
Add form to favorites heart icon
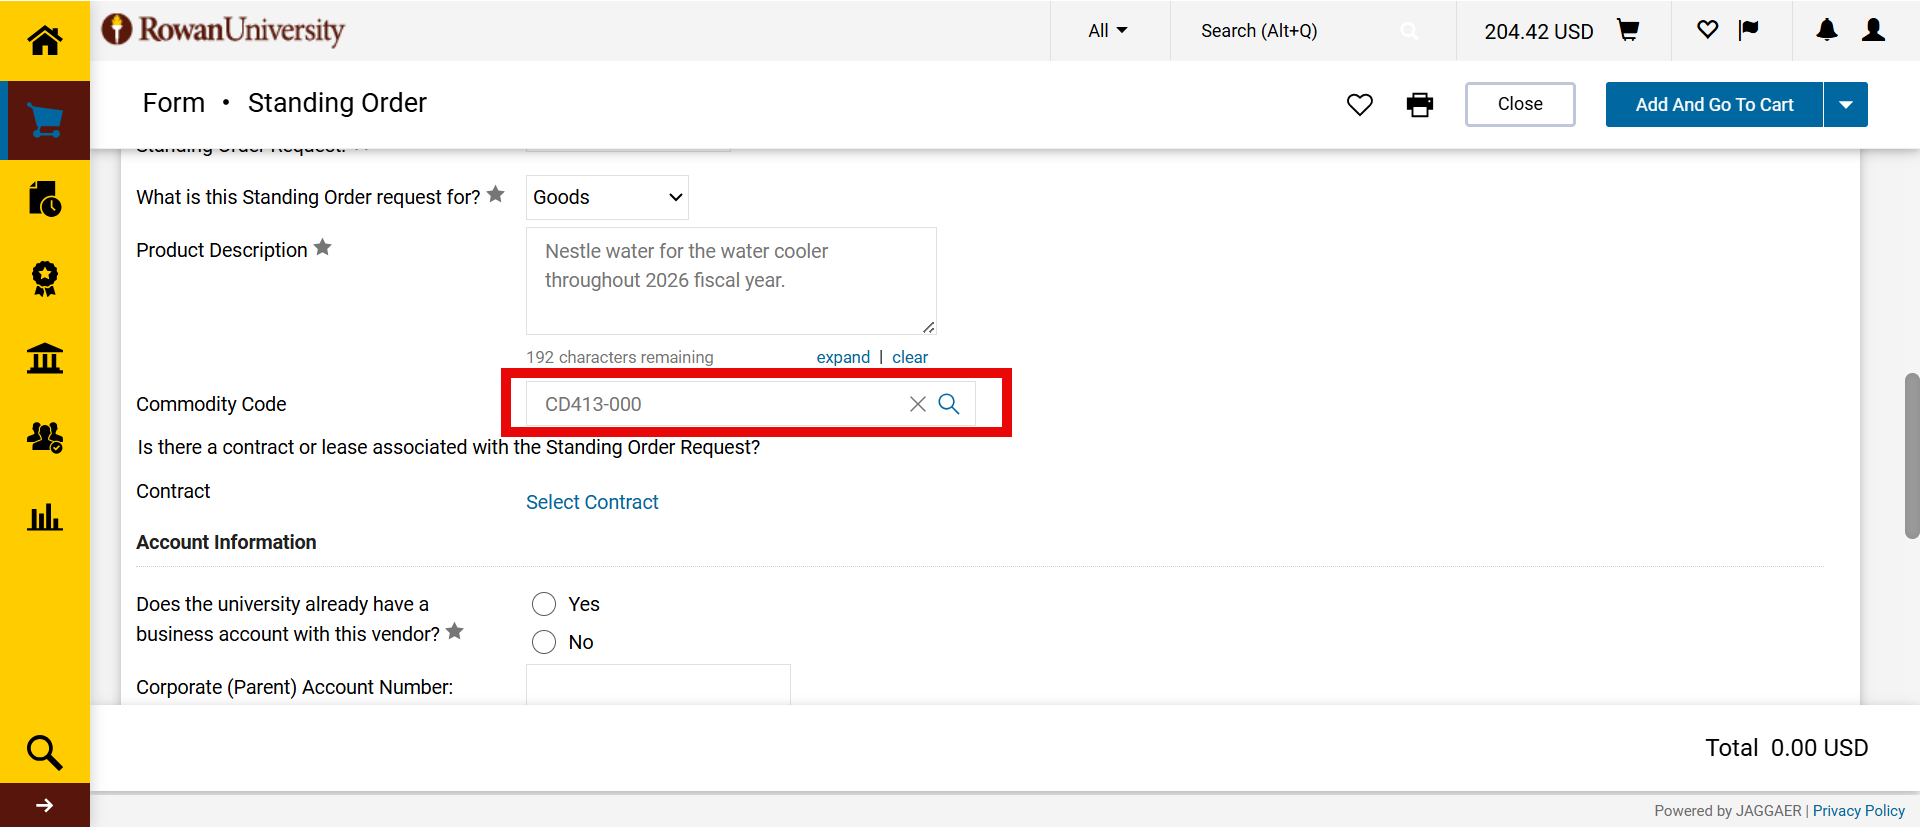pos(1359,104)
